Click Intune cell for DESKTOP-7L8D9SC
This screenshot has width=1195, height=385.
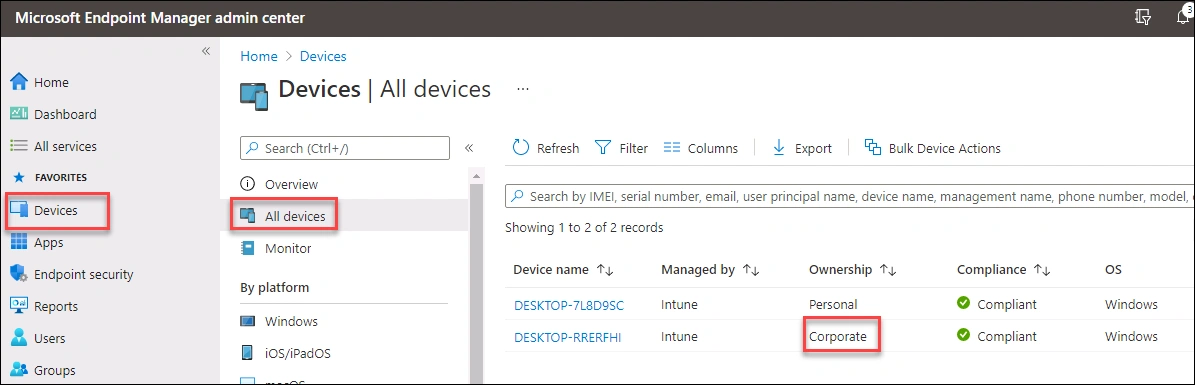(679, 305)
